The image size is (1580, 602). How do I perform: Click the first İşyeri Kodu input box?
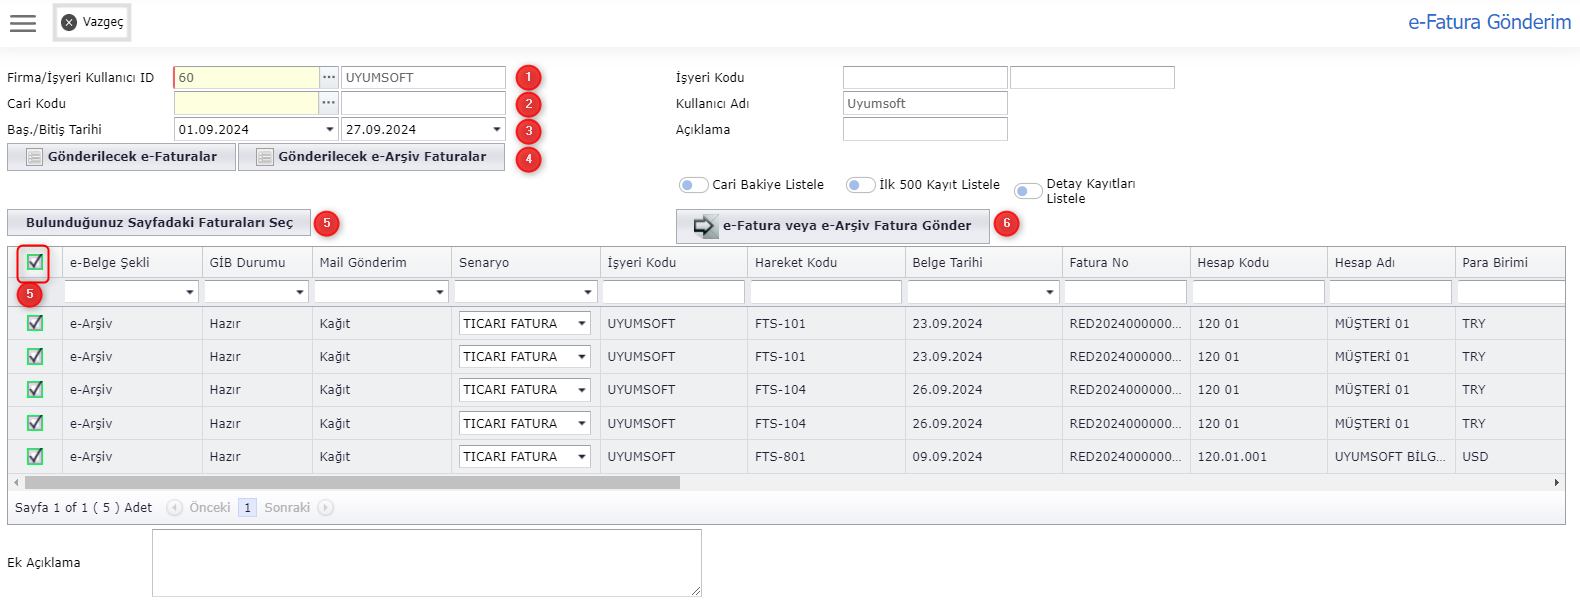pos(925,78)
